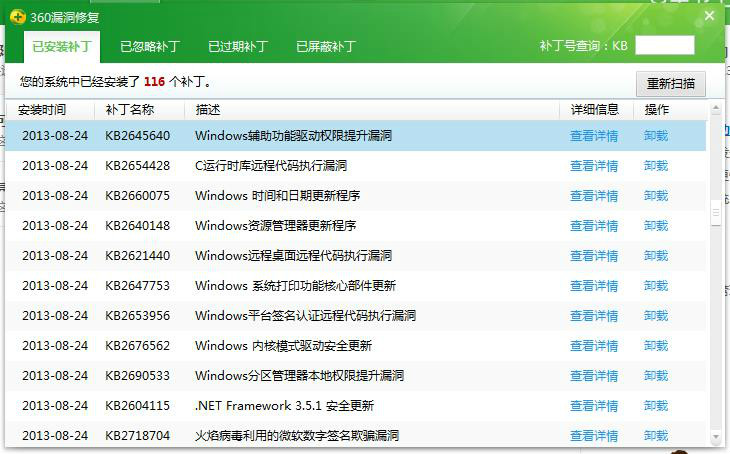Click the 描述 column header
Image resolution: width=730 pixels, height=454 pixels.
[208, 110]
